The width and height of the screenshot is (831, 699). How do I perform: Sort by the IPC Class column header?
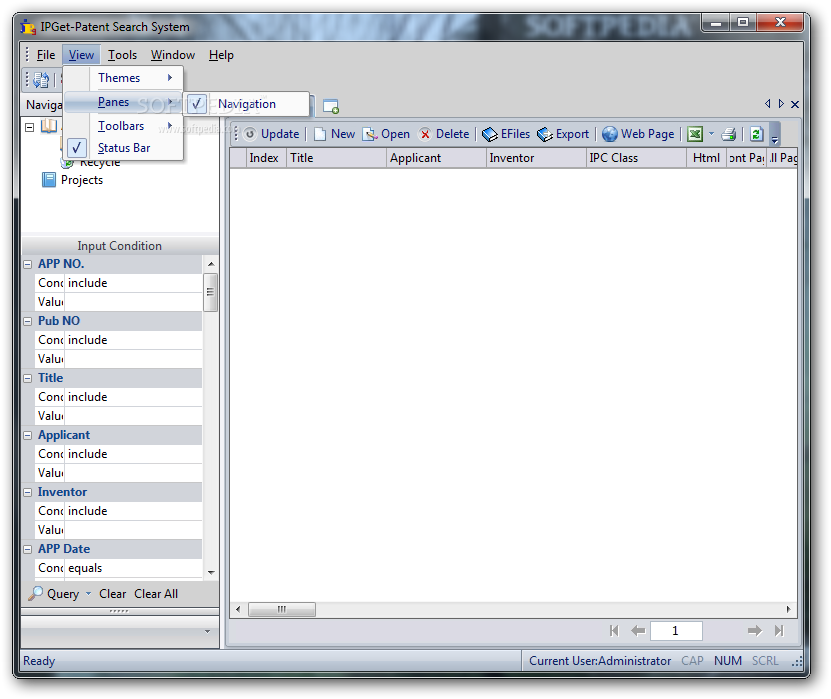coord(635,158)
